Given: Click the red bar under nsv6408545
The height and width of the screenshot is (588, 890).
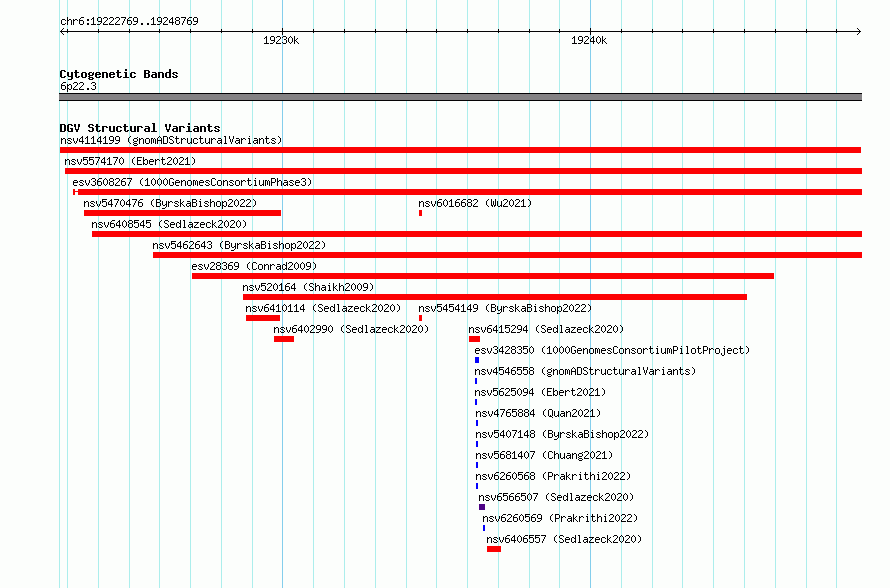Looking at the screenshot, I should coord(477,234).
